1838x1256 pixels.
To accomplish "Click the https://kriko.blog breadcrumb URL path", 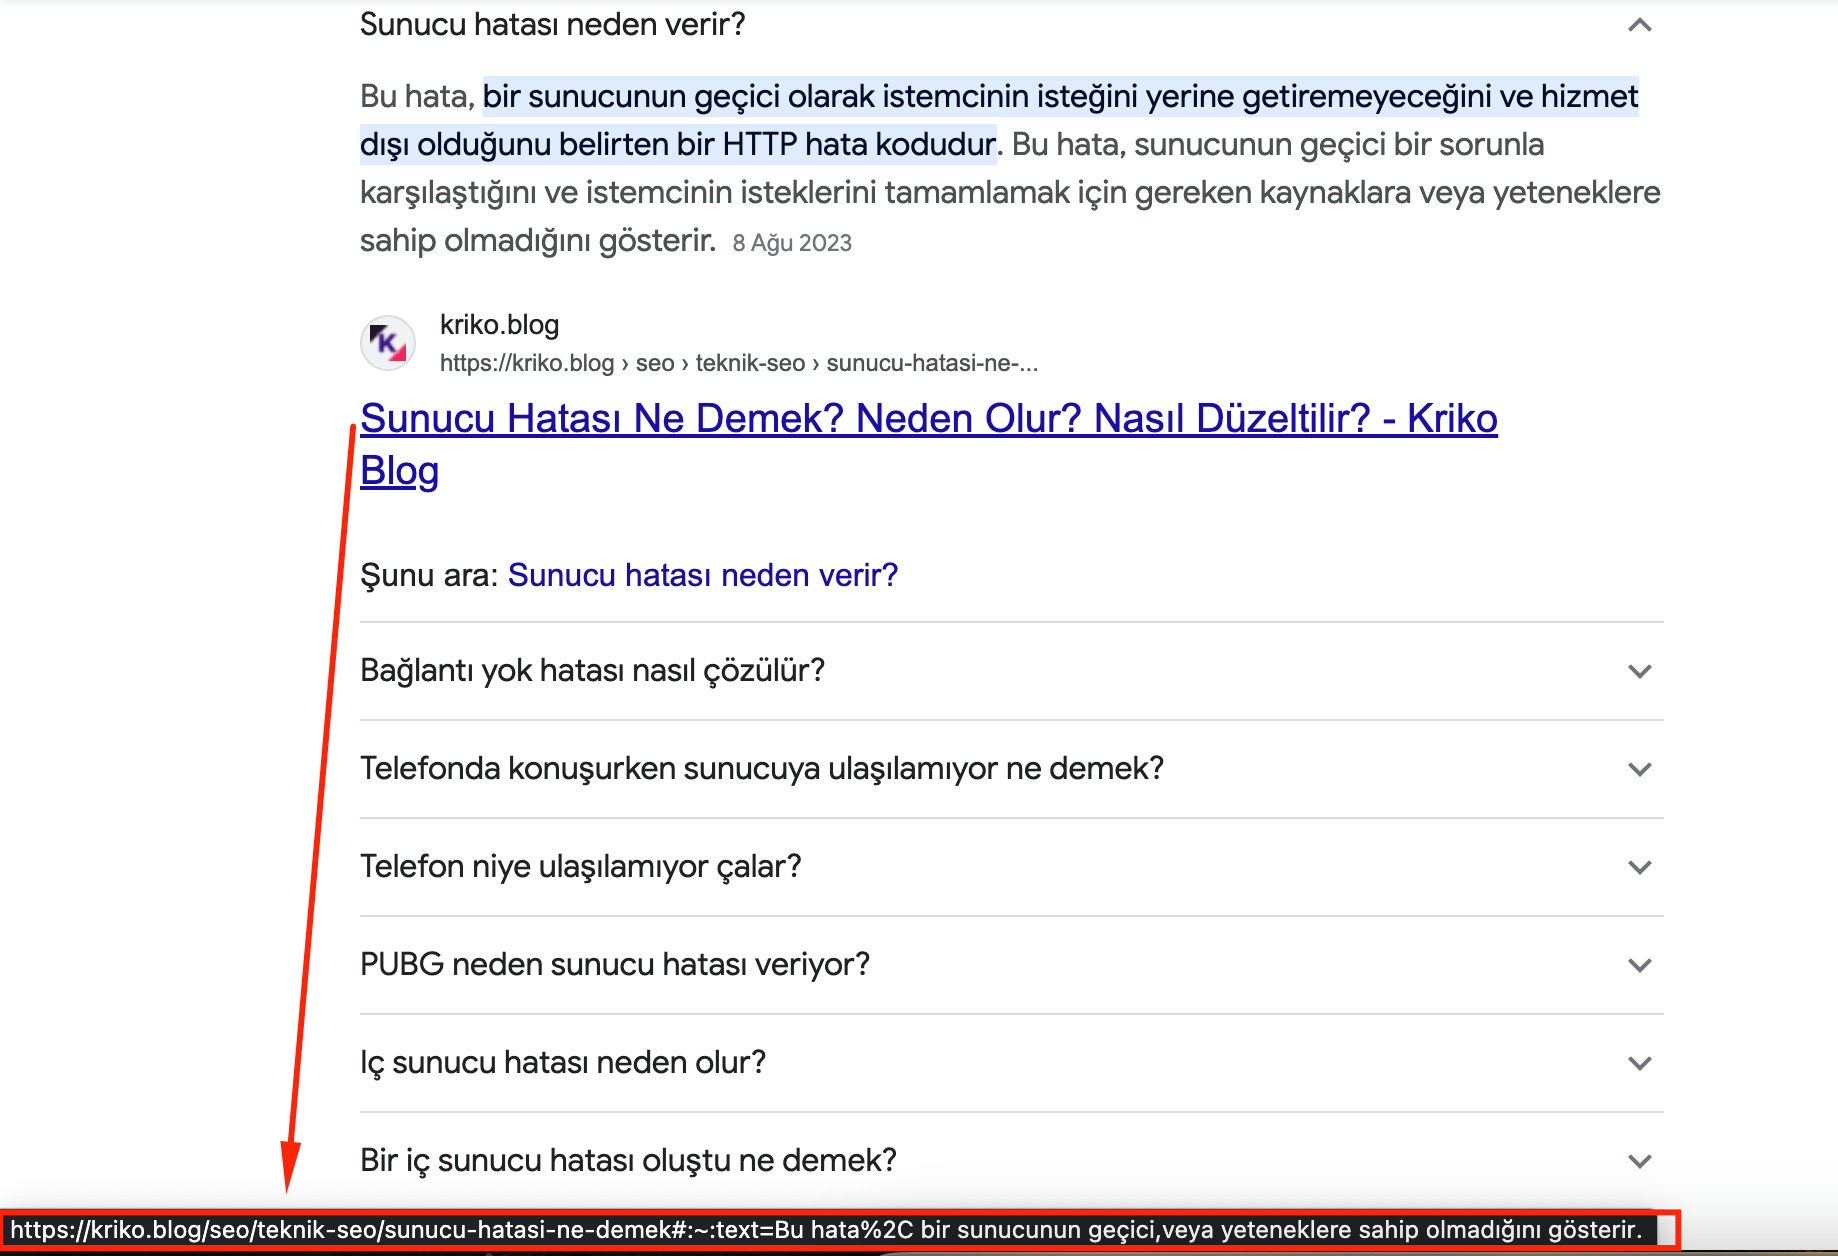I will tap(738, 363).
